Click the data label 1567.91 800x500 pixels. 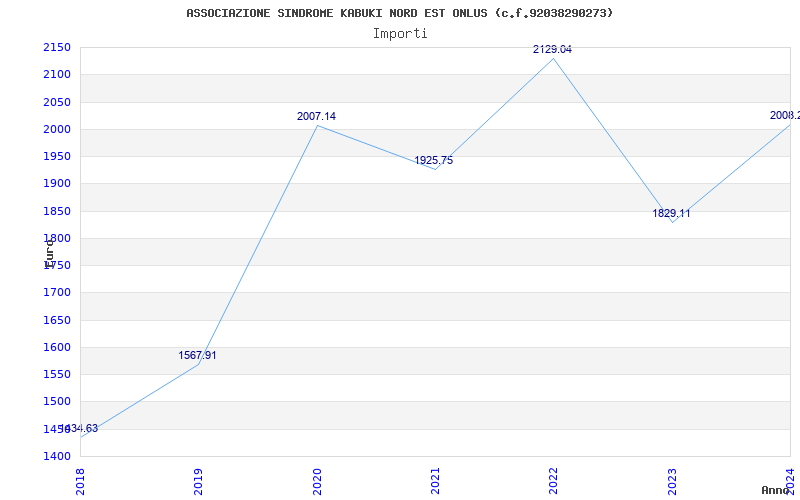point(197,356)
